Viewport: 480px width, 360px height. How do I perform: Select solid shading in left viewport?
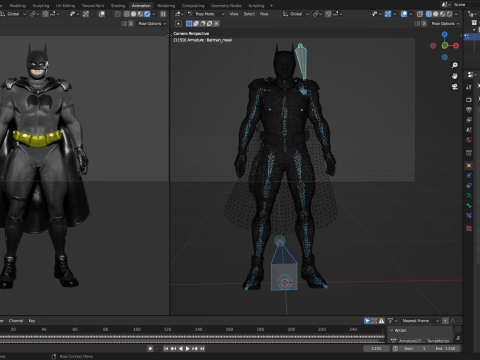[x=134, y=14]
